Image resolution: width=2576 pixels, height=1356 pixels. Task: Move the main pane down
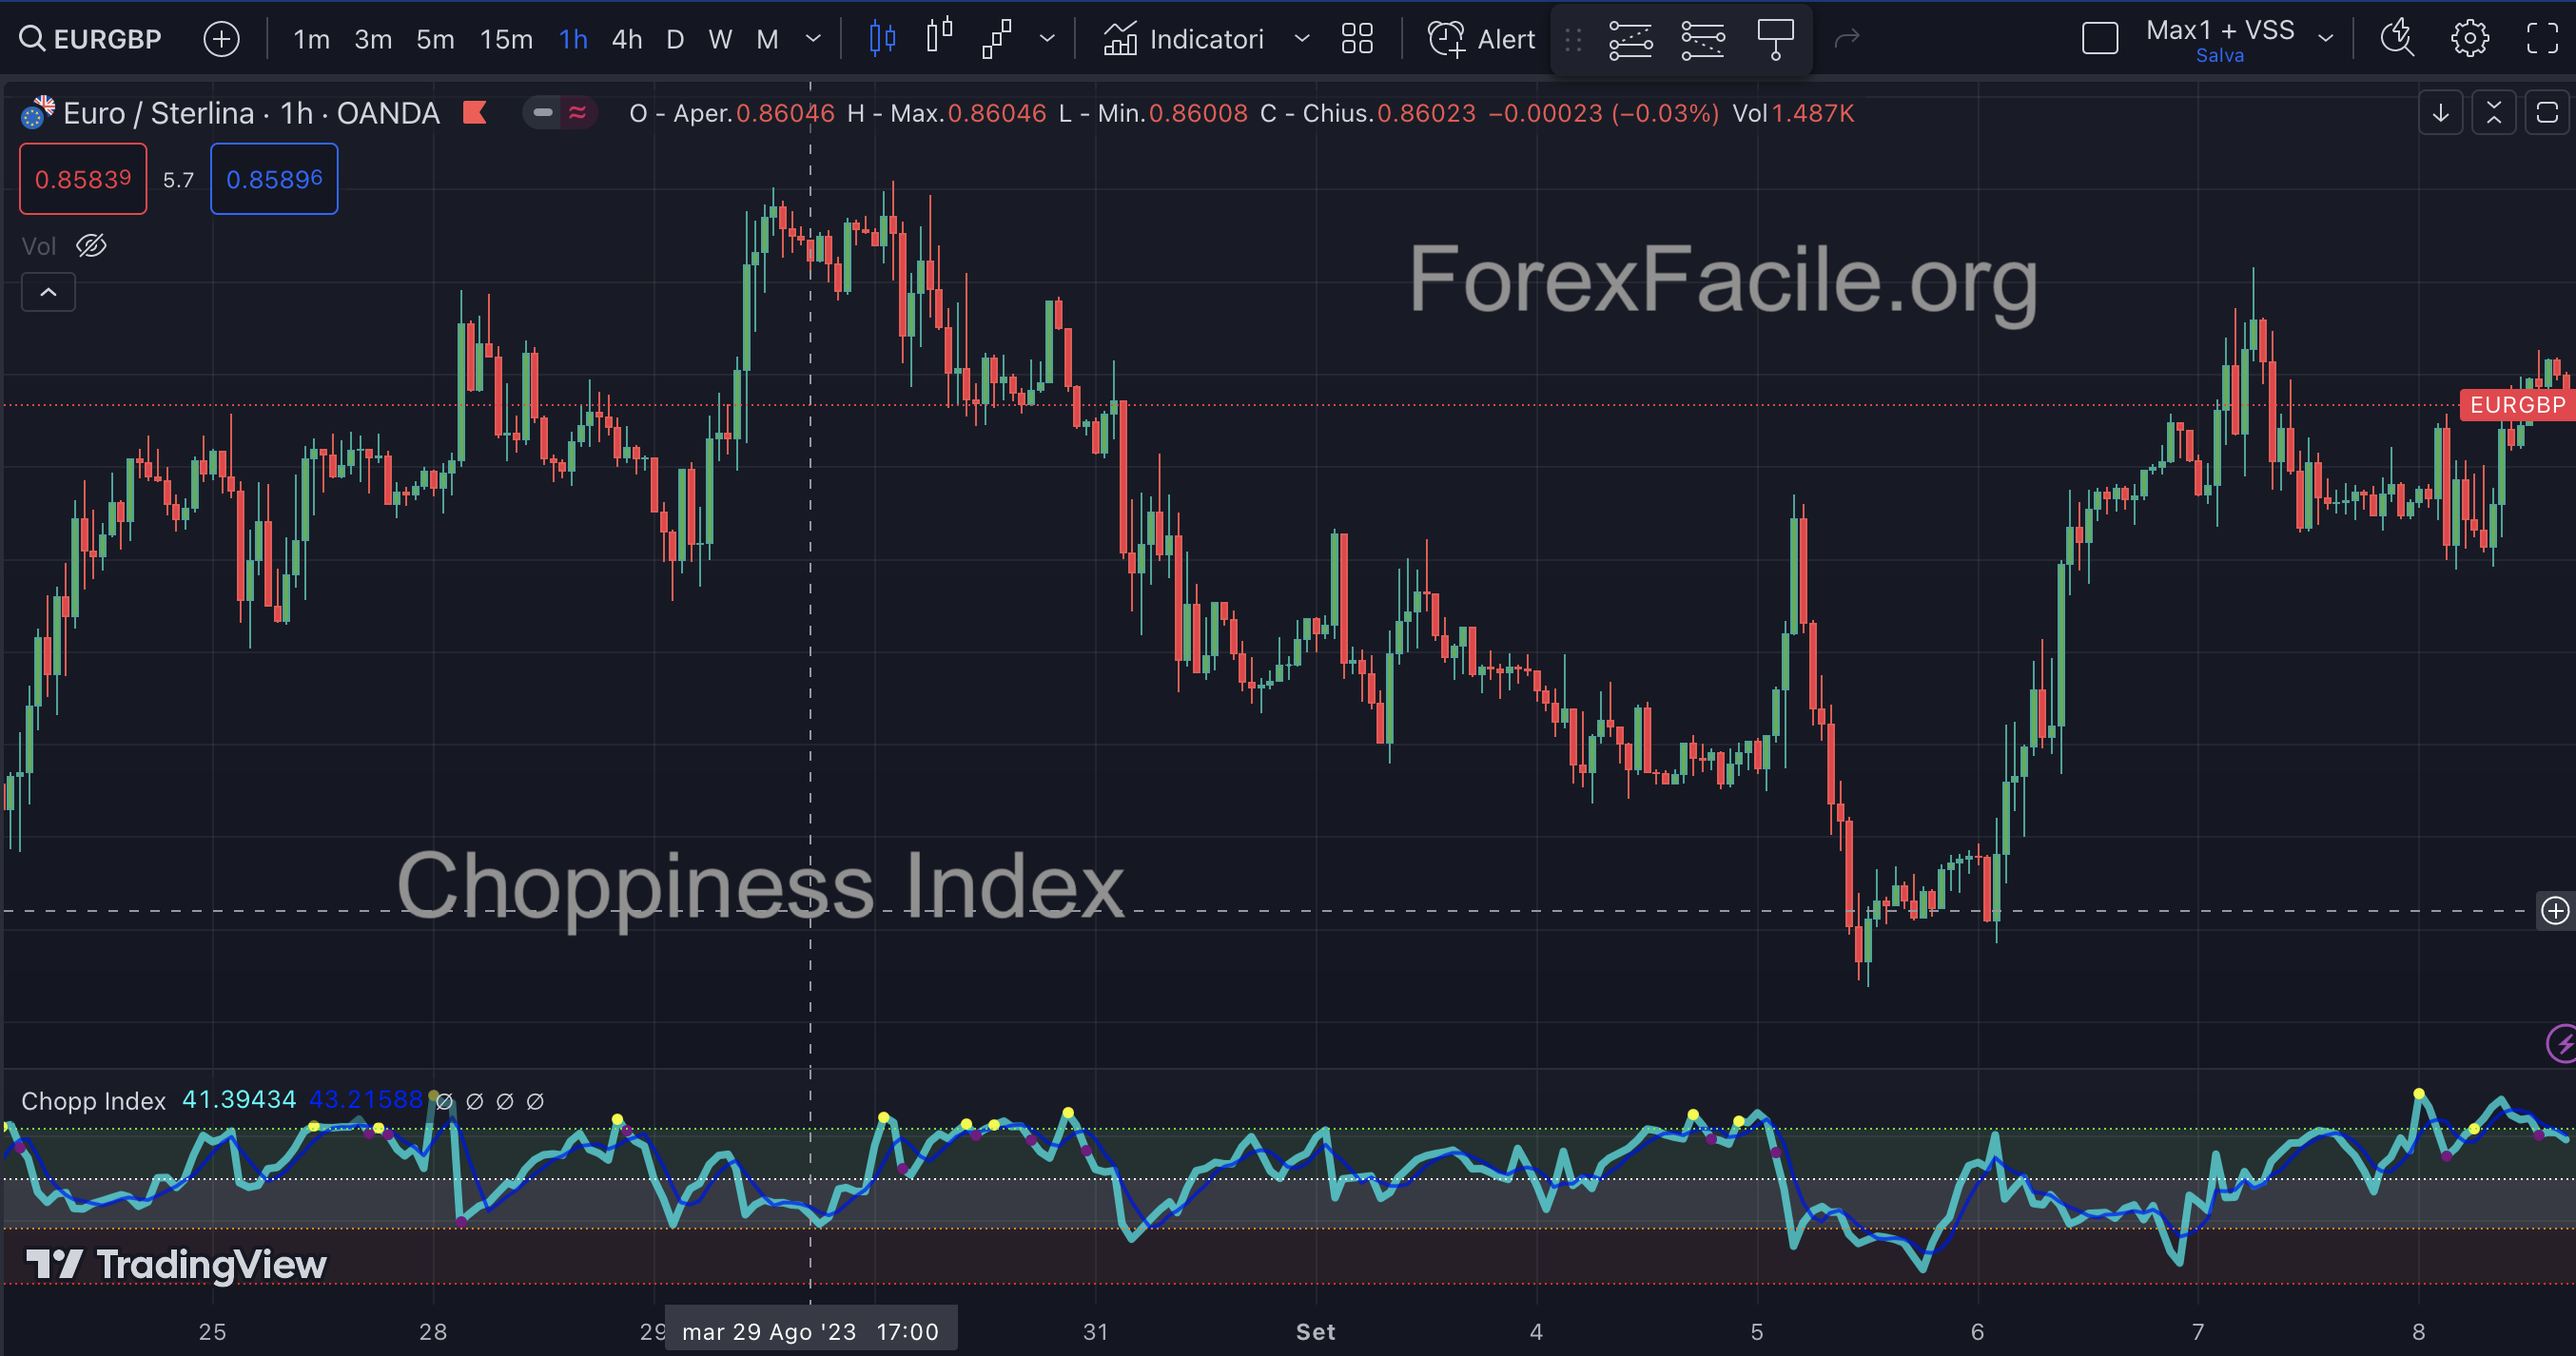[2441, 113]
